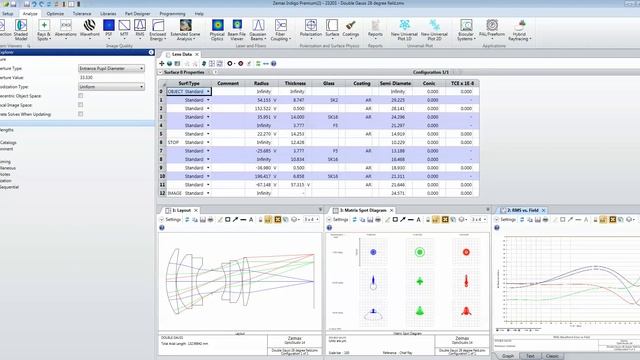Image resolution: width=640 pixels, height=360 pixels.
Task: Open surface type dropdown for IMAGE row
Action: coord(208,193)
